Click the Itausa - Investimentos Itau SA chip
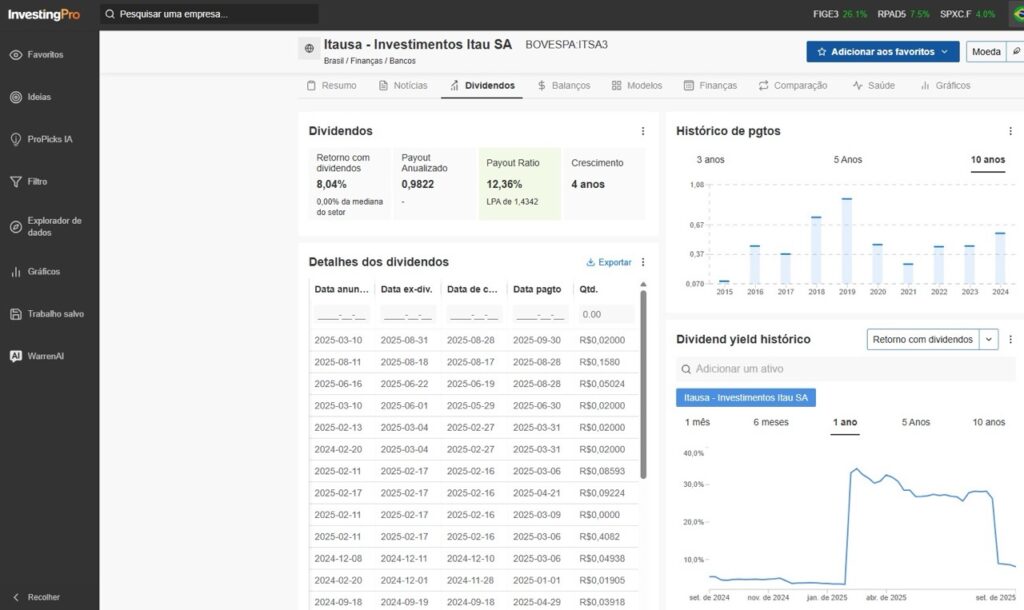 point(746,398)
